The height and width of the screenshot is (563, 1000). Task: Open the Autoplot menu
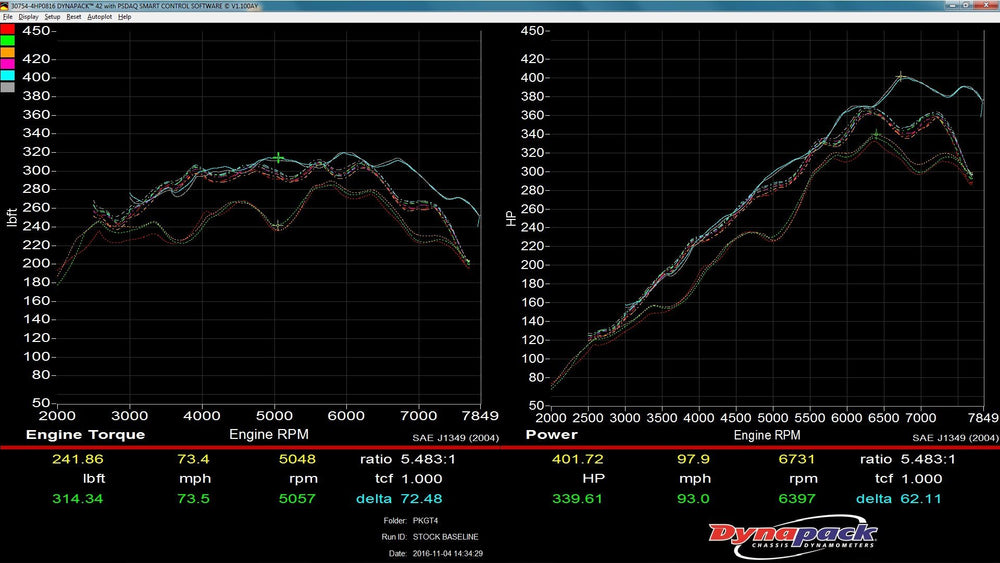[99, 17]
